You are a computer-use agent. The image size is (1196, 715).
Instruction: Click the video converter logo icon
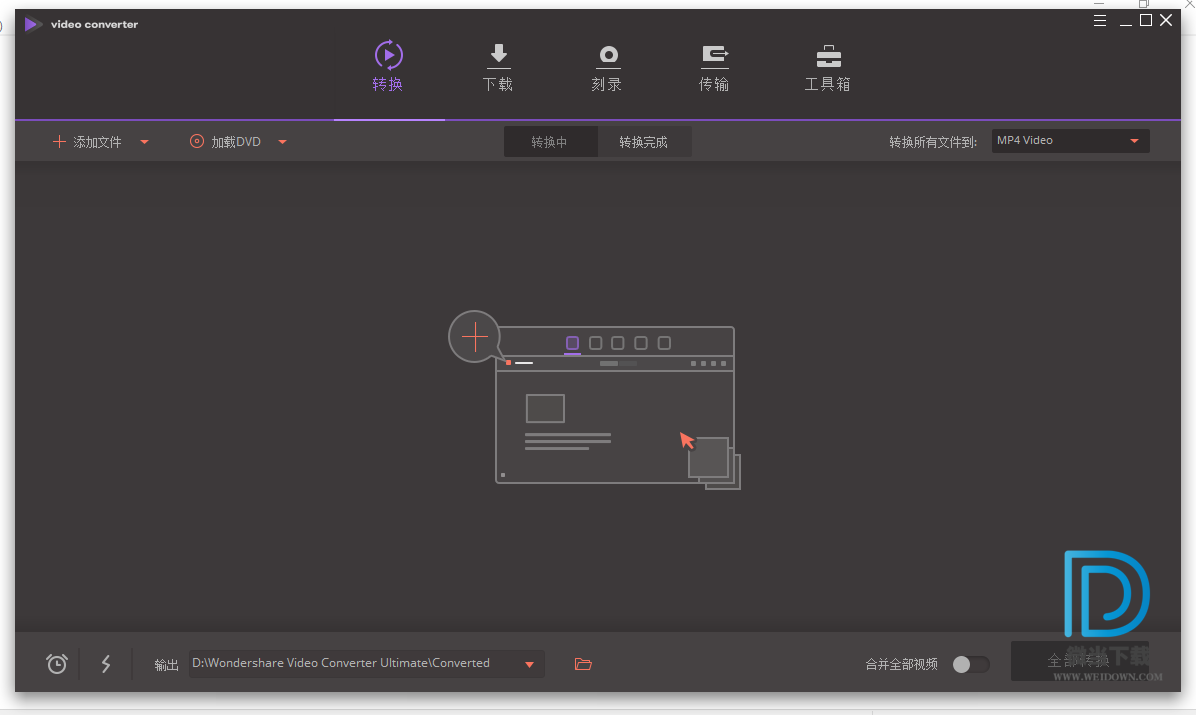point(32,24)
